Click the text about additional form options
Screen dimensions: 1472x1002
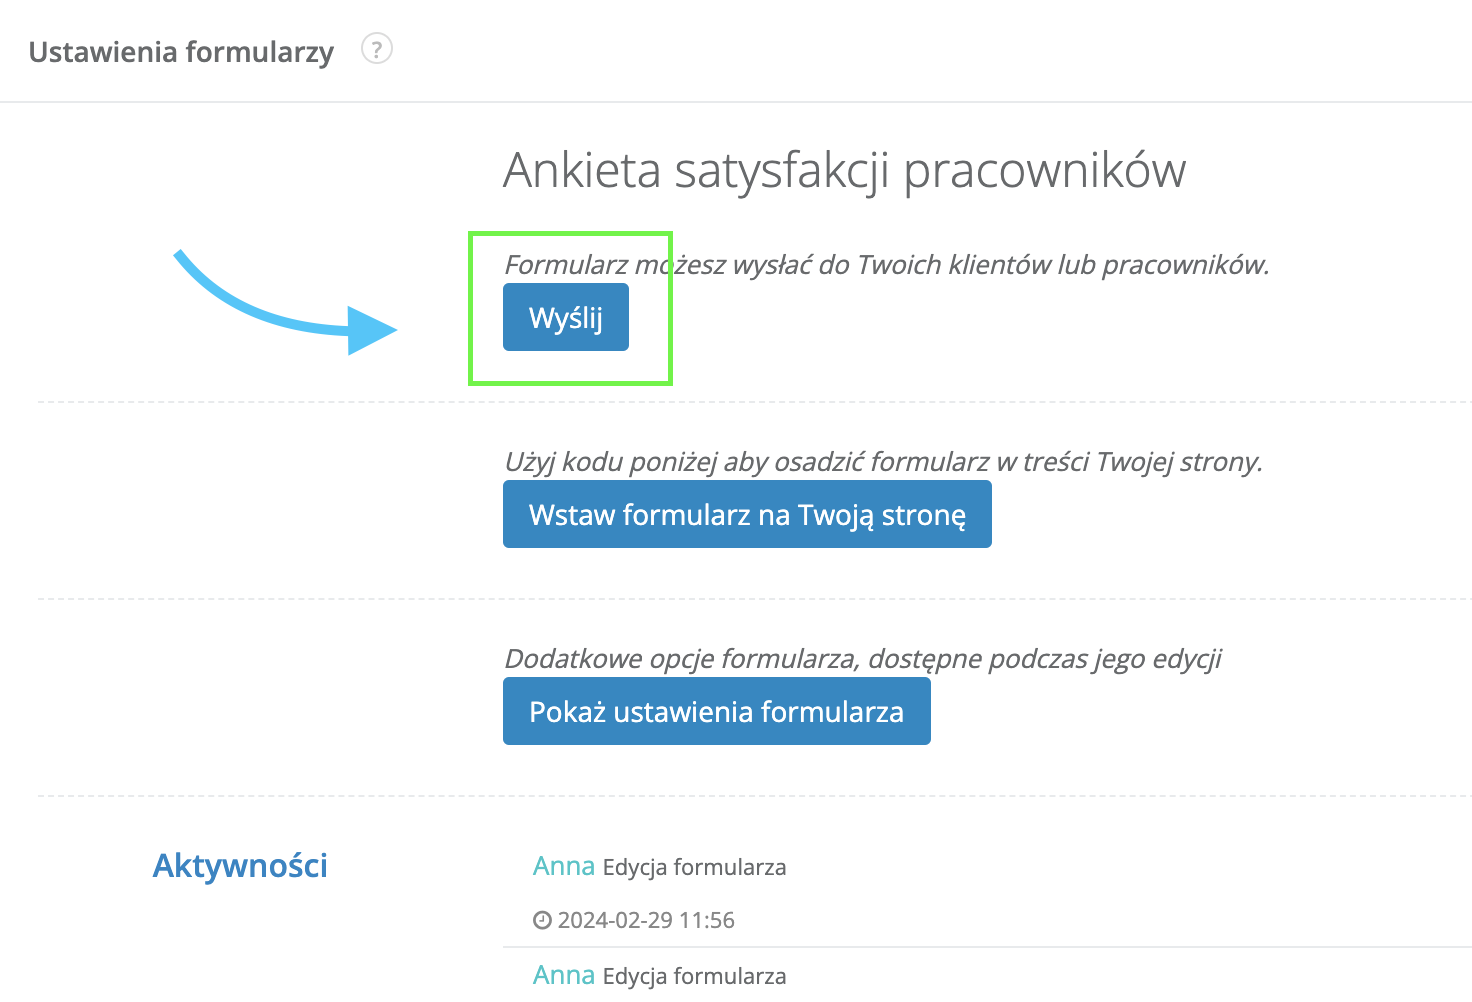pos(863,659)
